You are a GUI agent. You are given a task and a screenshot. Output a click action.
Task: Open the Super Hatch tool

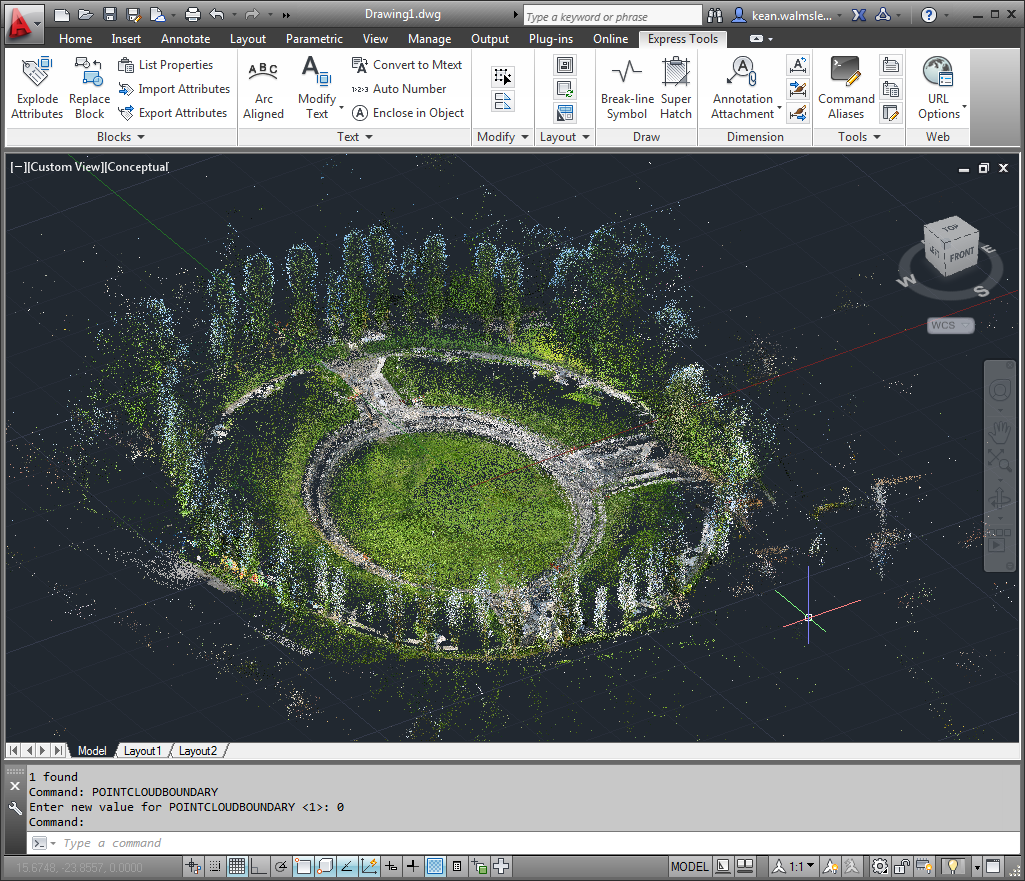(676, 88)
